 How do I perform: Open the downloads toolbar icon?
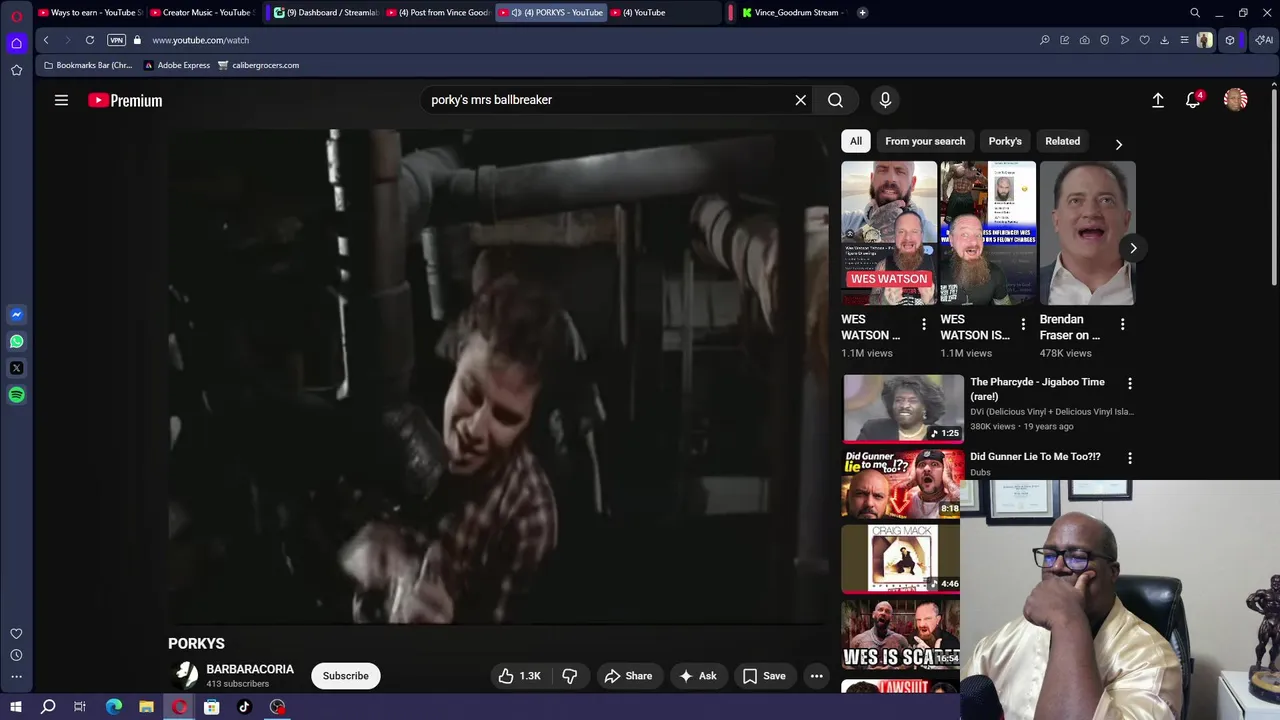coord(1165,40)
